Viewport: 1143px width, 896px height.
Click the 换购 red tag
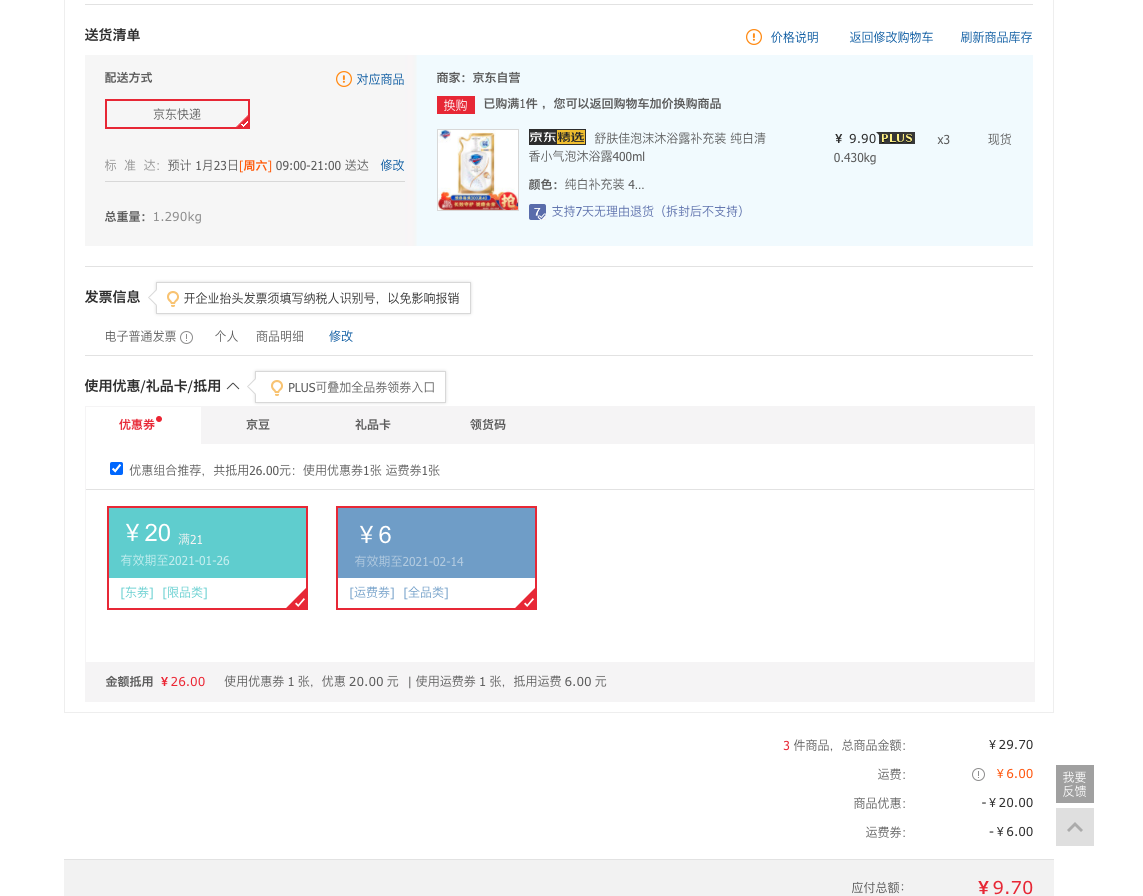tap(456, 104)
